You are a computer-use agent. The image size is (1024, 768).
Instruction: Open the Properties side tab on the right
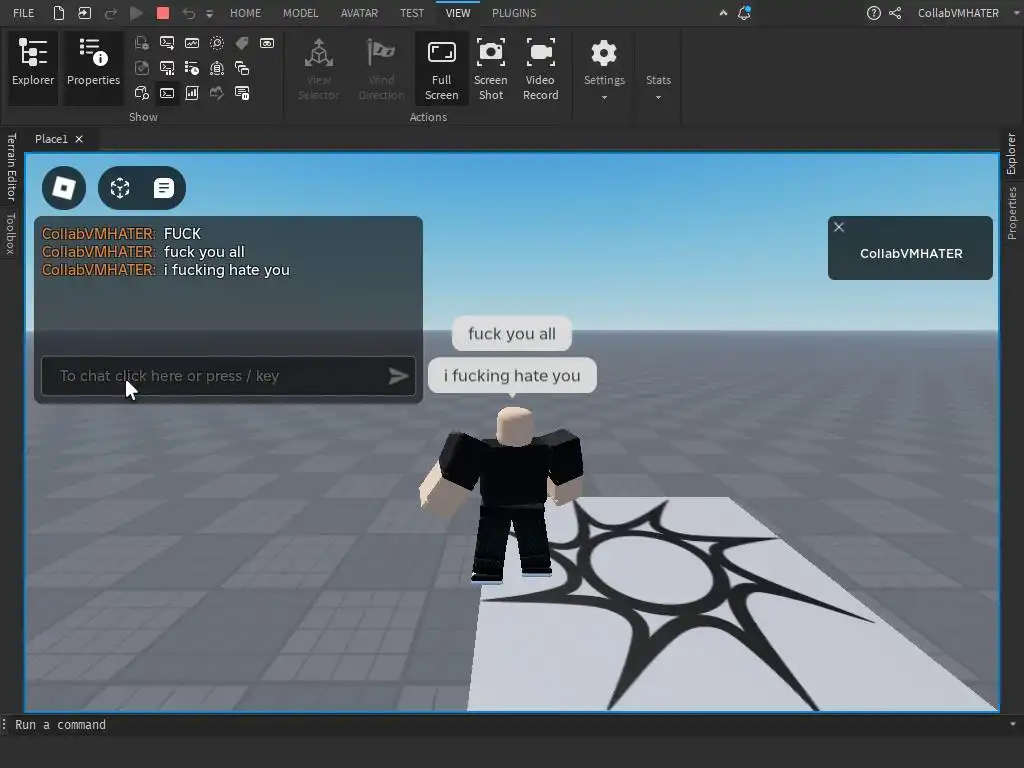pos(1011,213)
